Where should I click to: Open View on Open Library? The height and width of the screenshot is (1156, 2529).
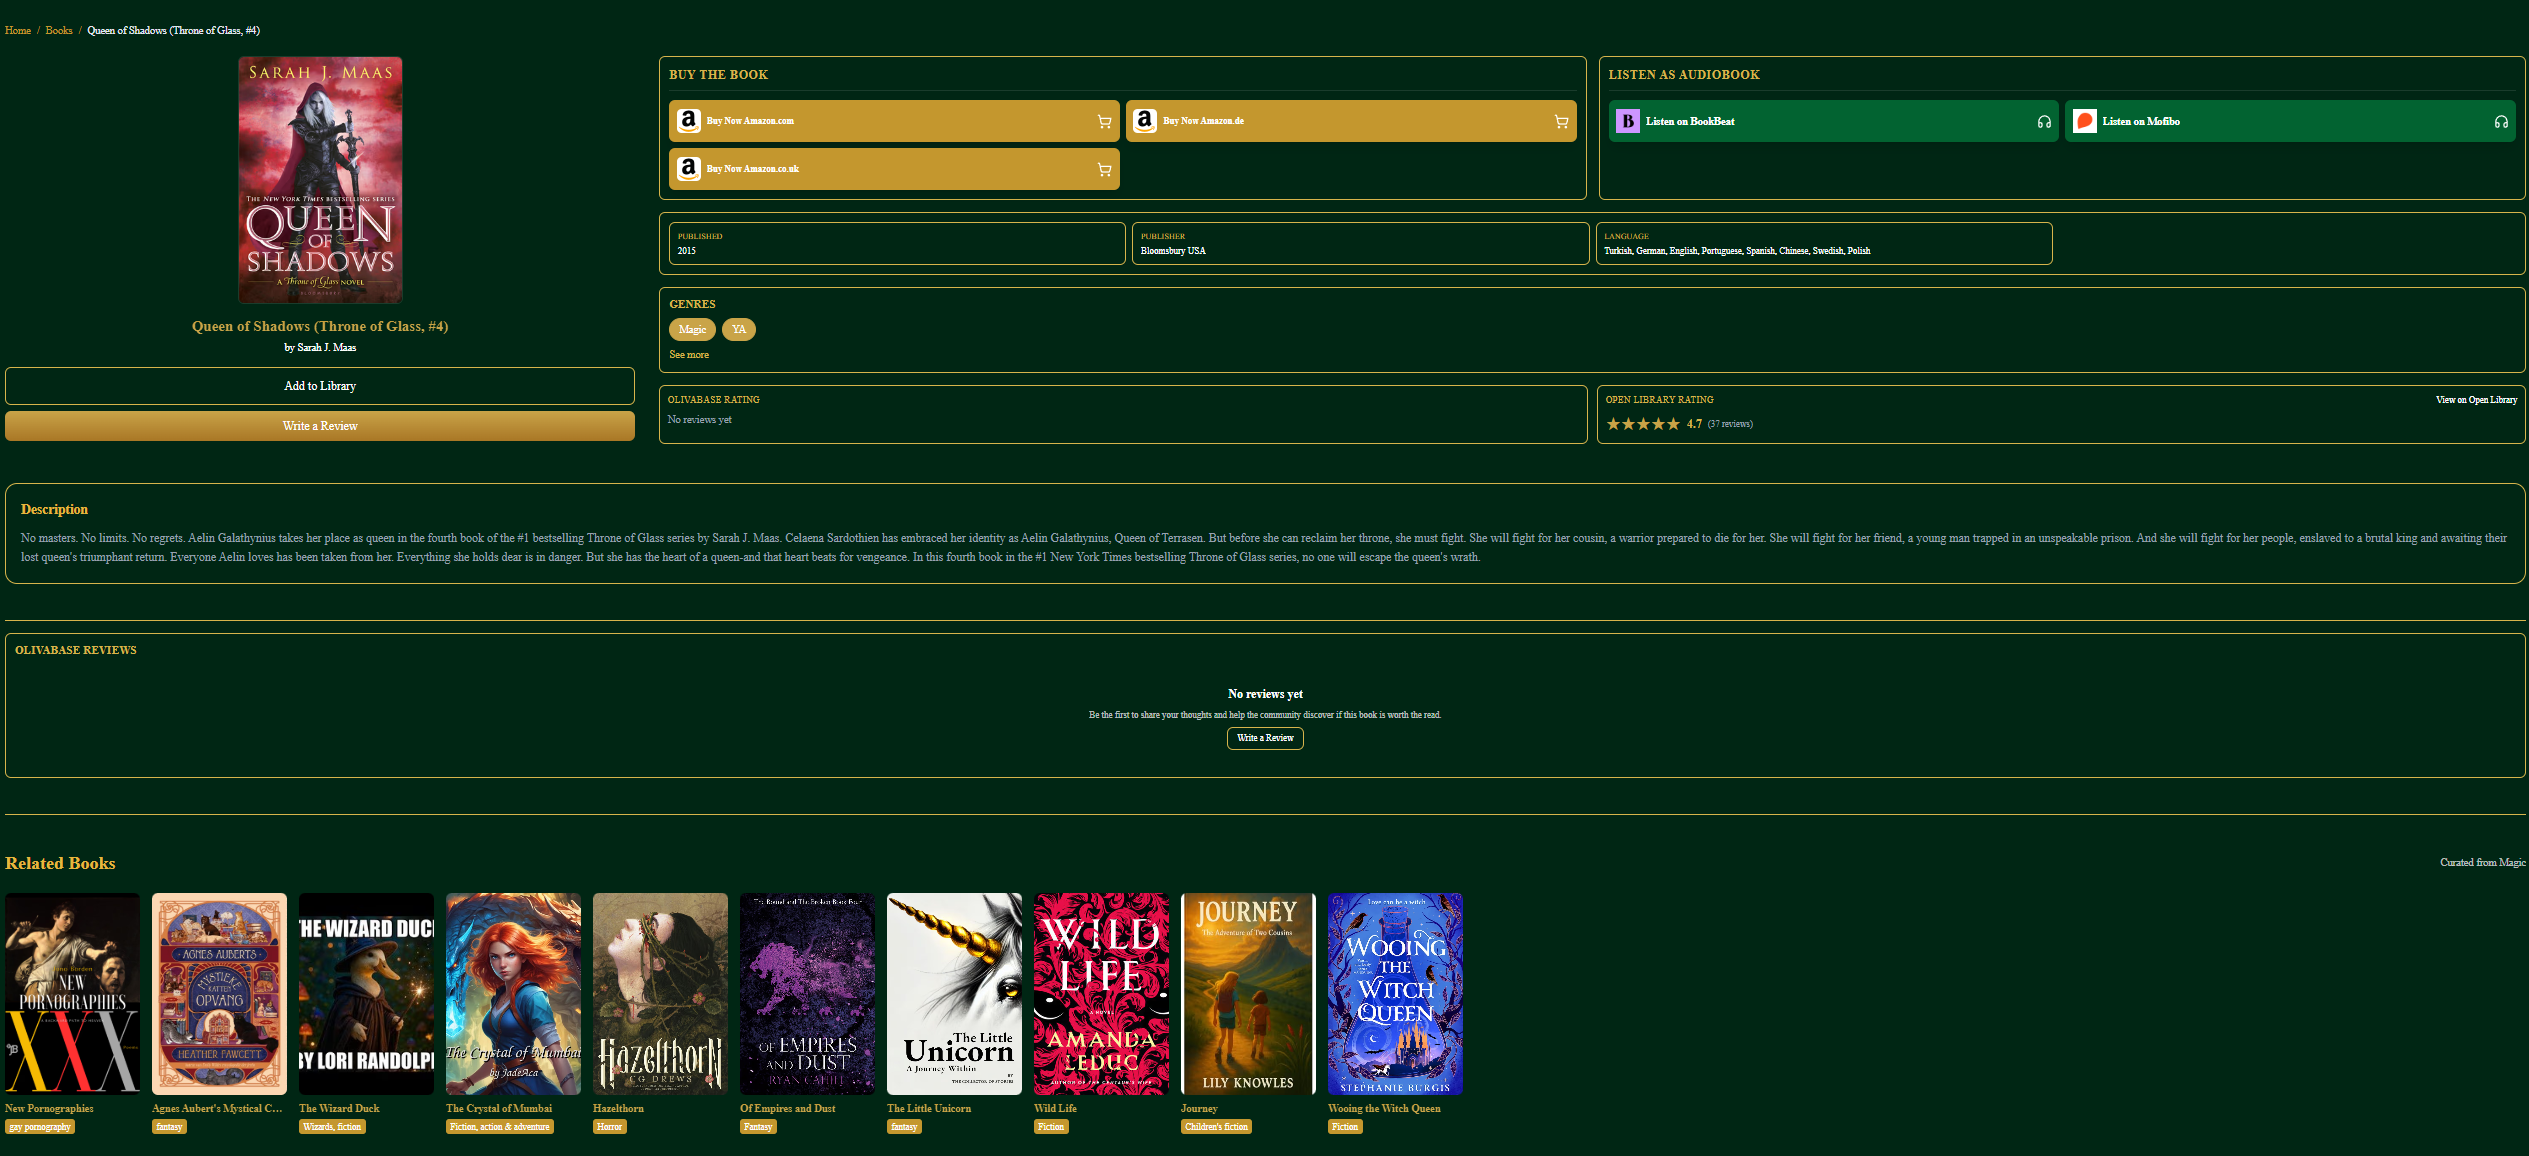coord(2477,399)
